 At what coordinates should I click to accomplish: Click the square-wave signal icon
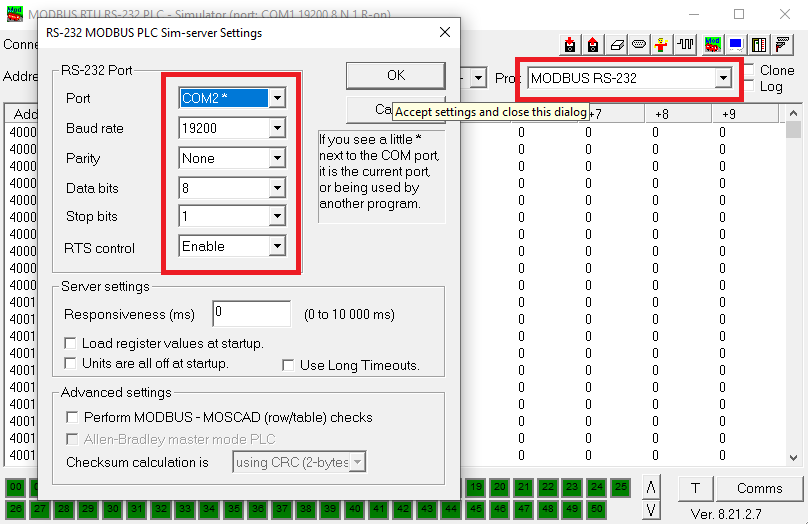click(685, 45)
